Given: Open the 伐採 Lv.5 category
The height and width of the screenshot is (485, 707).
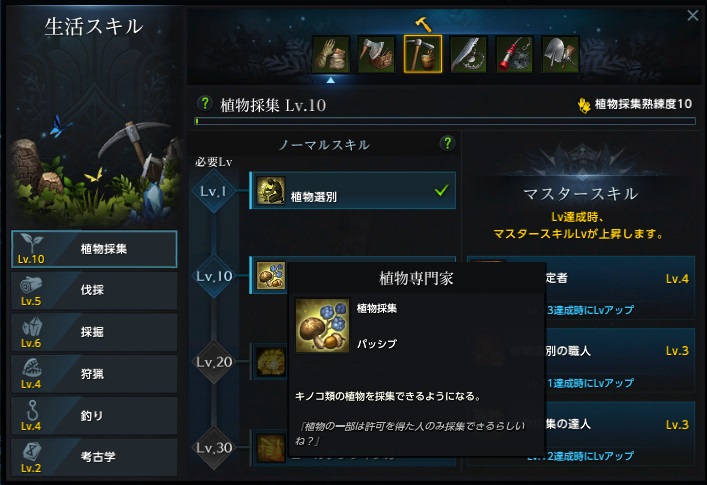Looking at the screenshot, I should pyautogui.click(x=94, y=290).
